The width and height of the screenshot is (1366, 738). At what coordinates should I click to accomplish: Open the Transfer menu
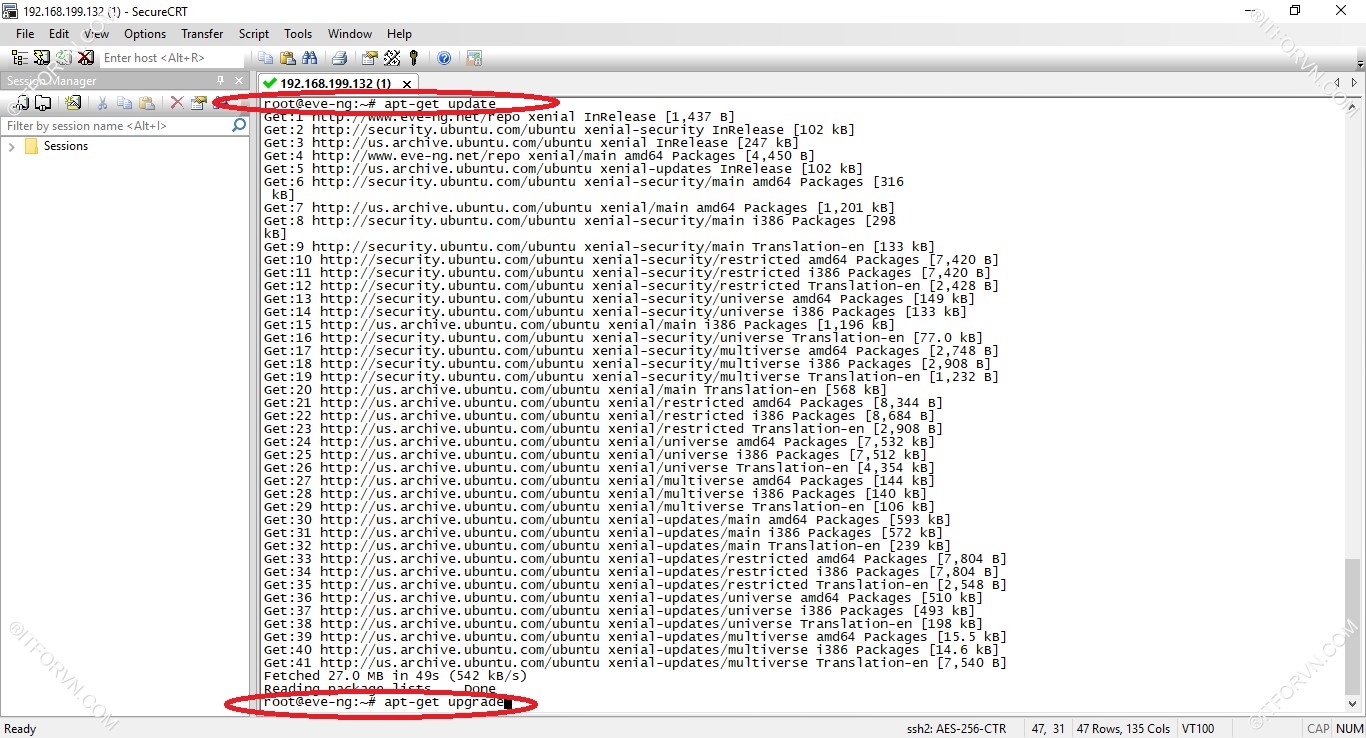pos(202,34)
